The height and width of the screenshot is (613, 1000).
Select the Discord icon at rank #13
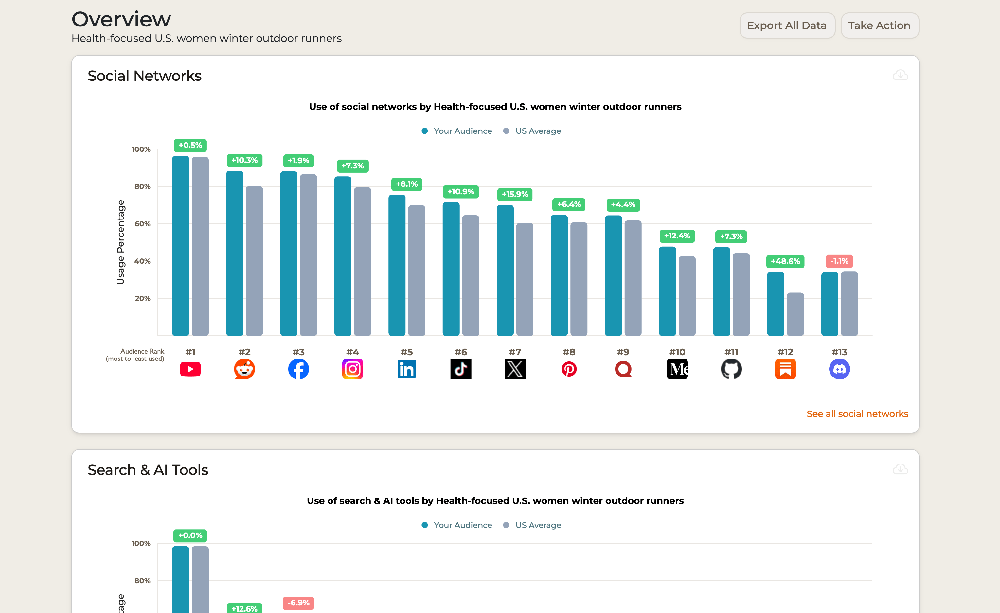839,368
